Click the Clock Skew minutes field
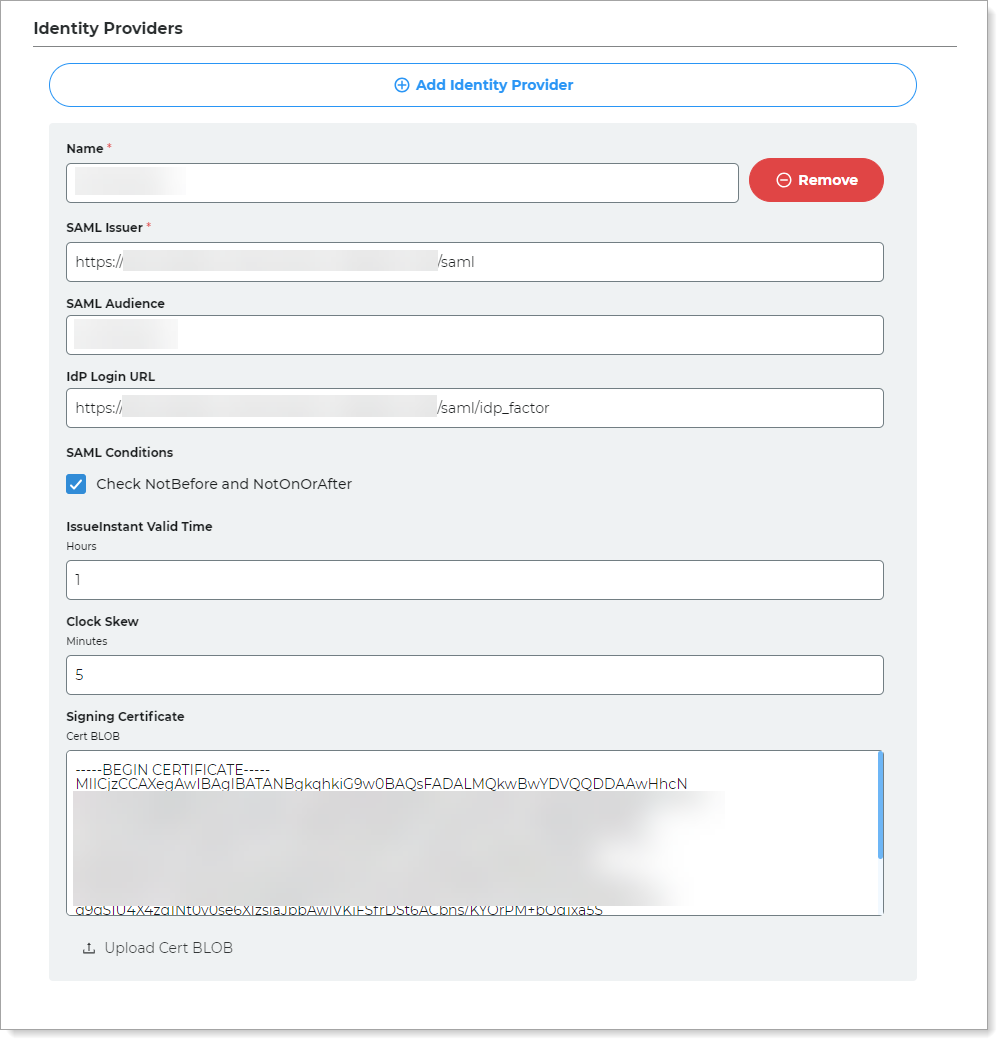 point(474,675)
